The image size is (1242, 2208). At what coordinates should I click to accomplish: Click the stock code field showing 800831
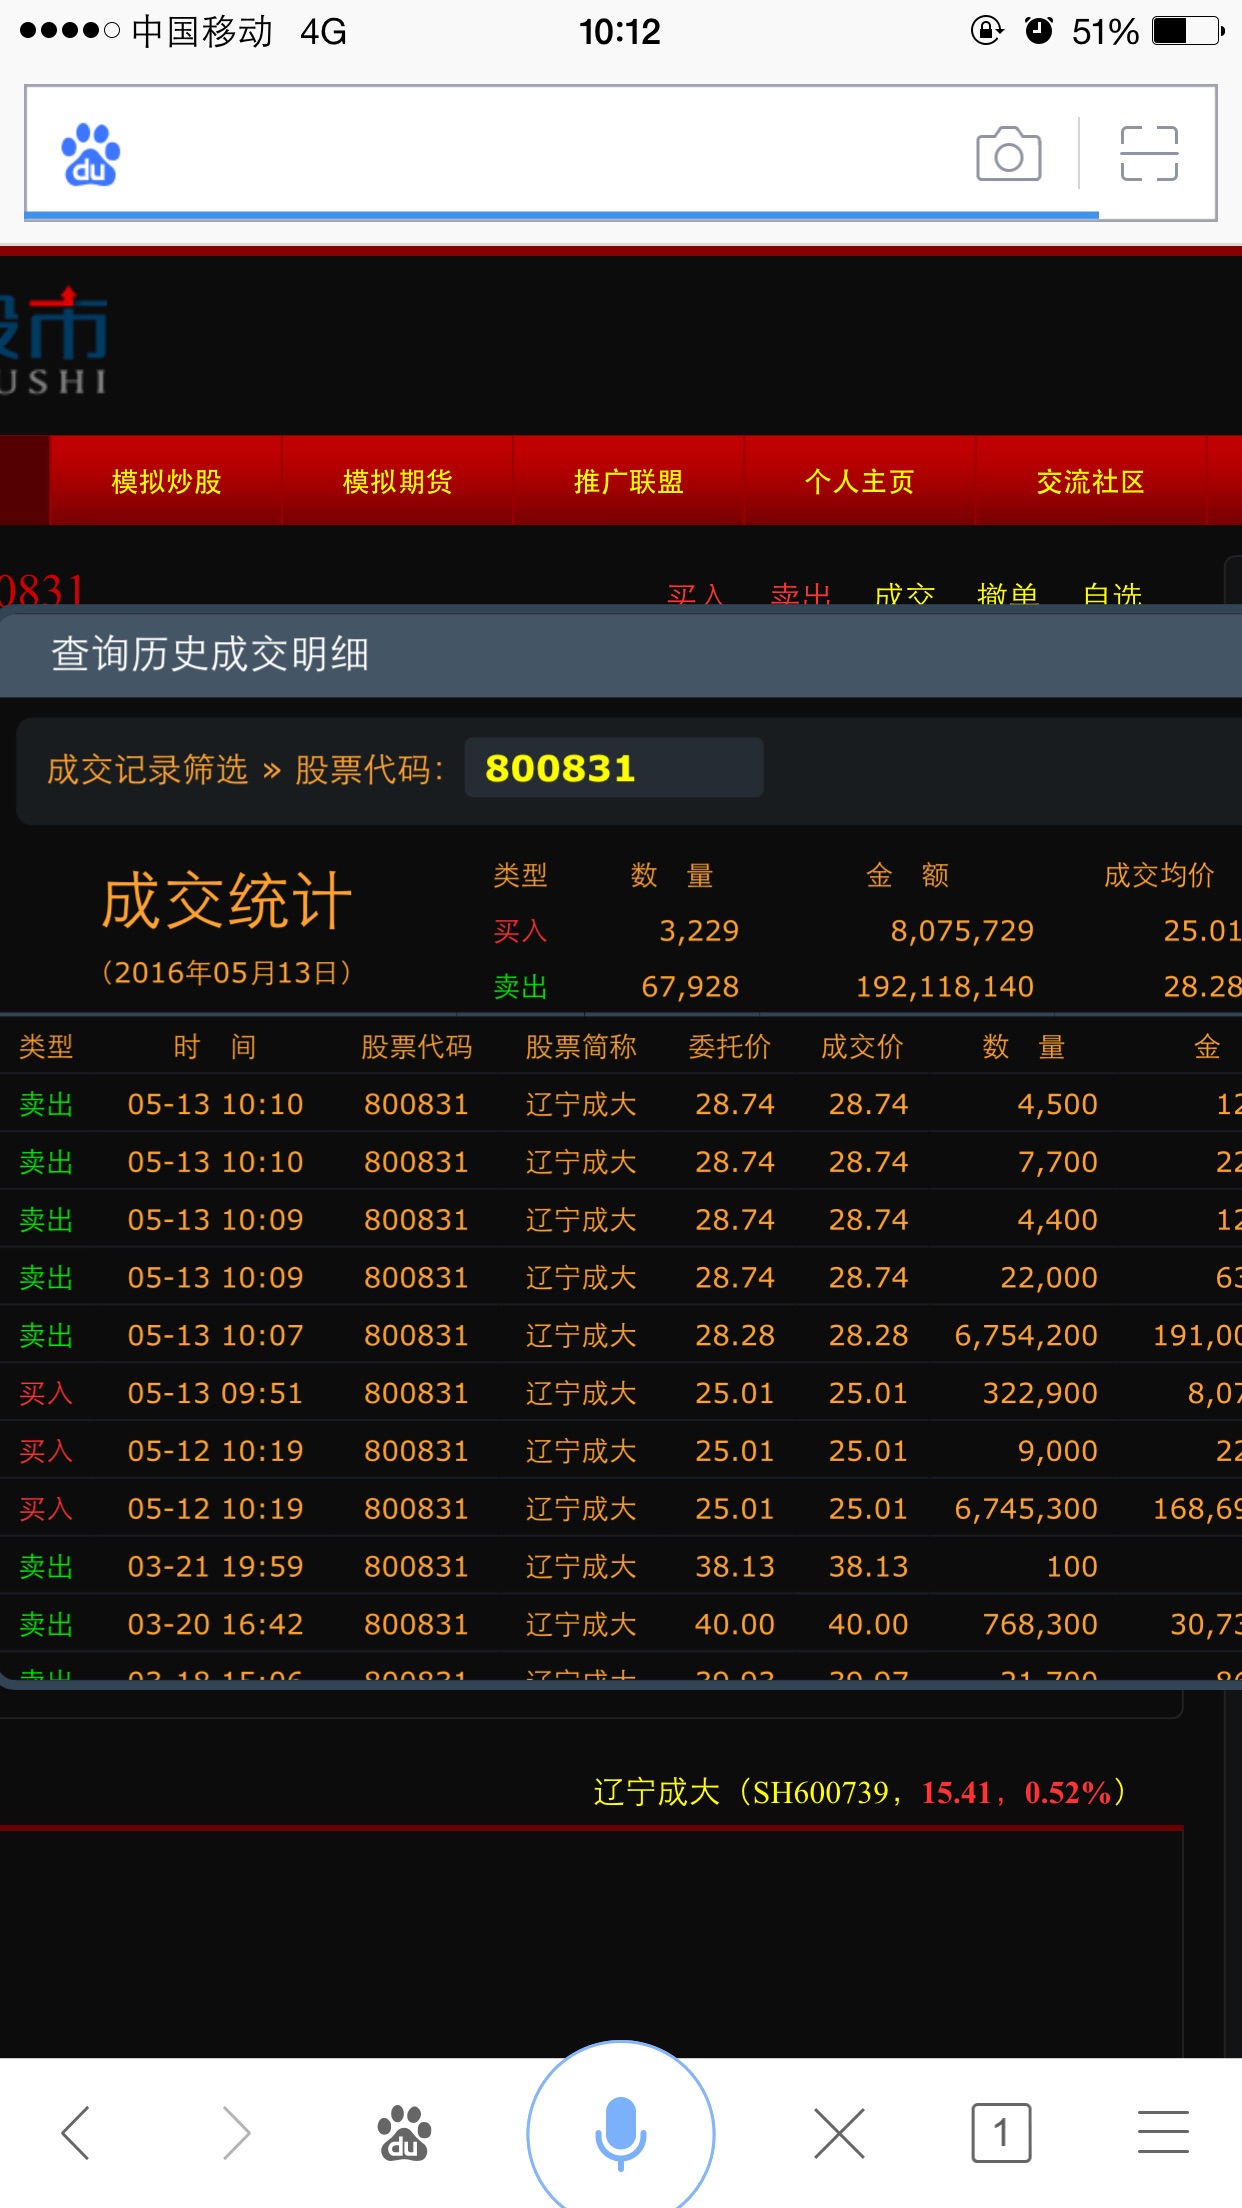pyautogui.click(x=613, y=768)
